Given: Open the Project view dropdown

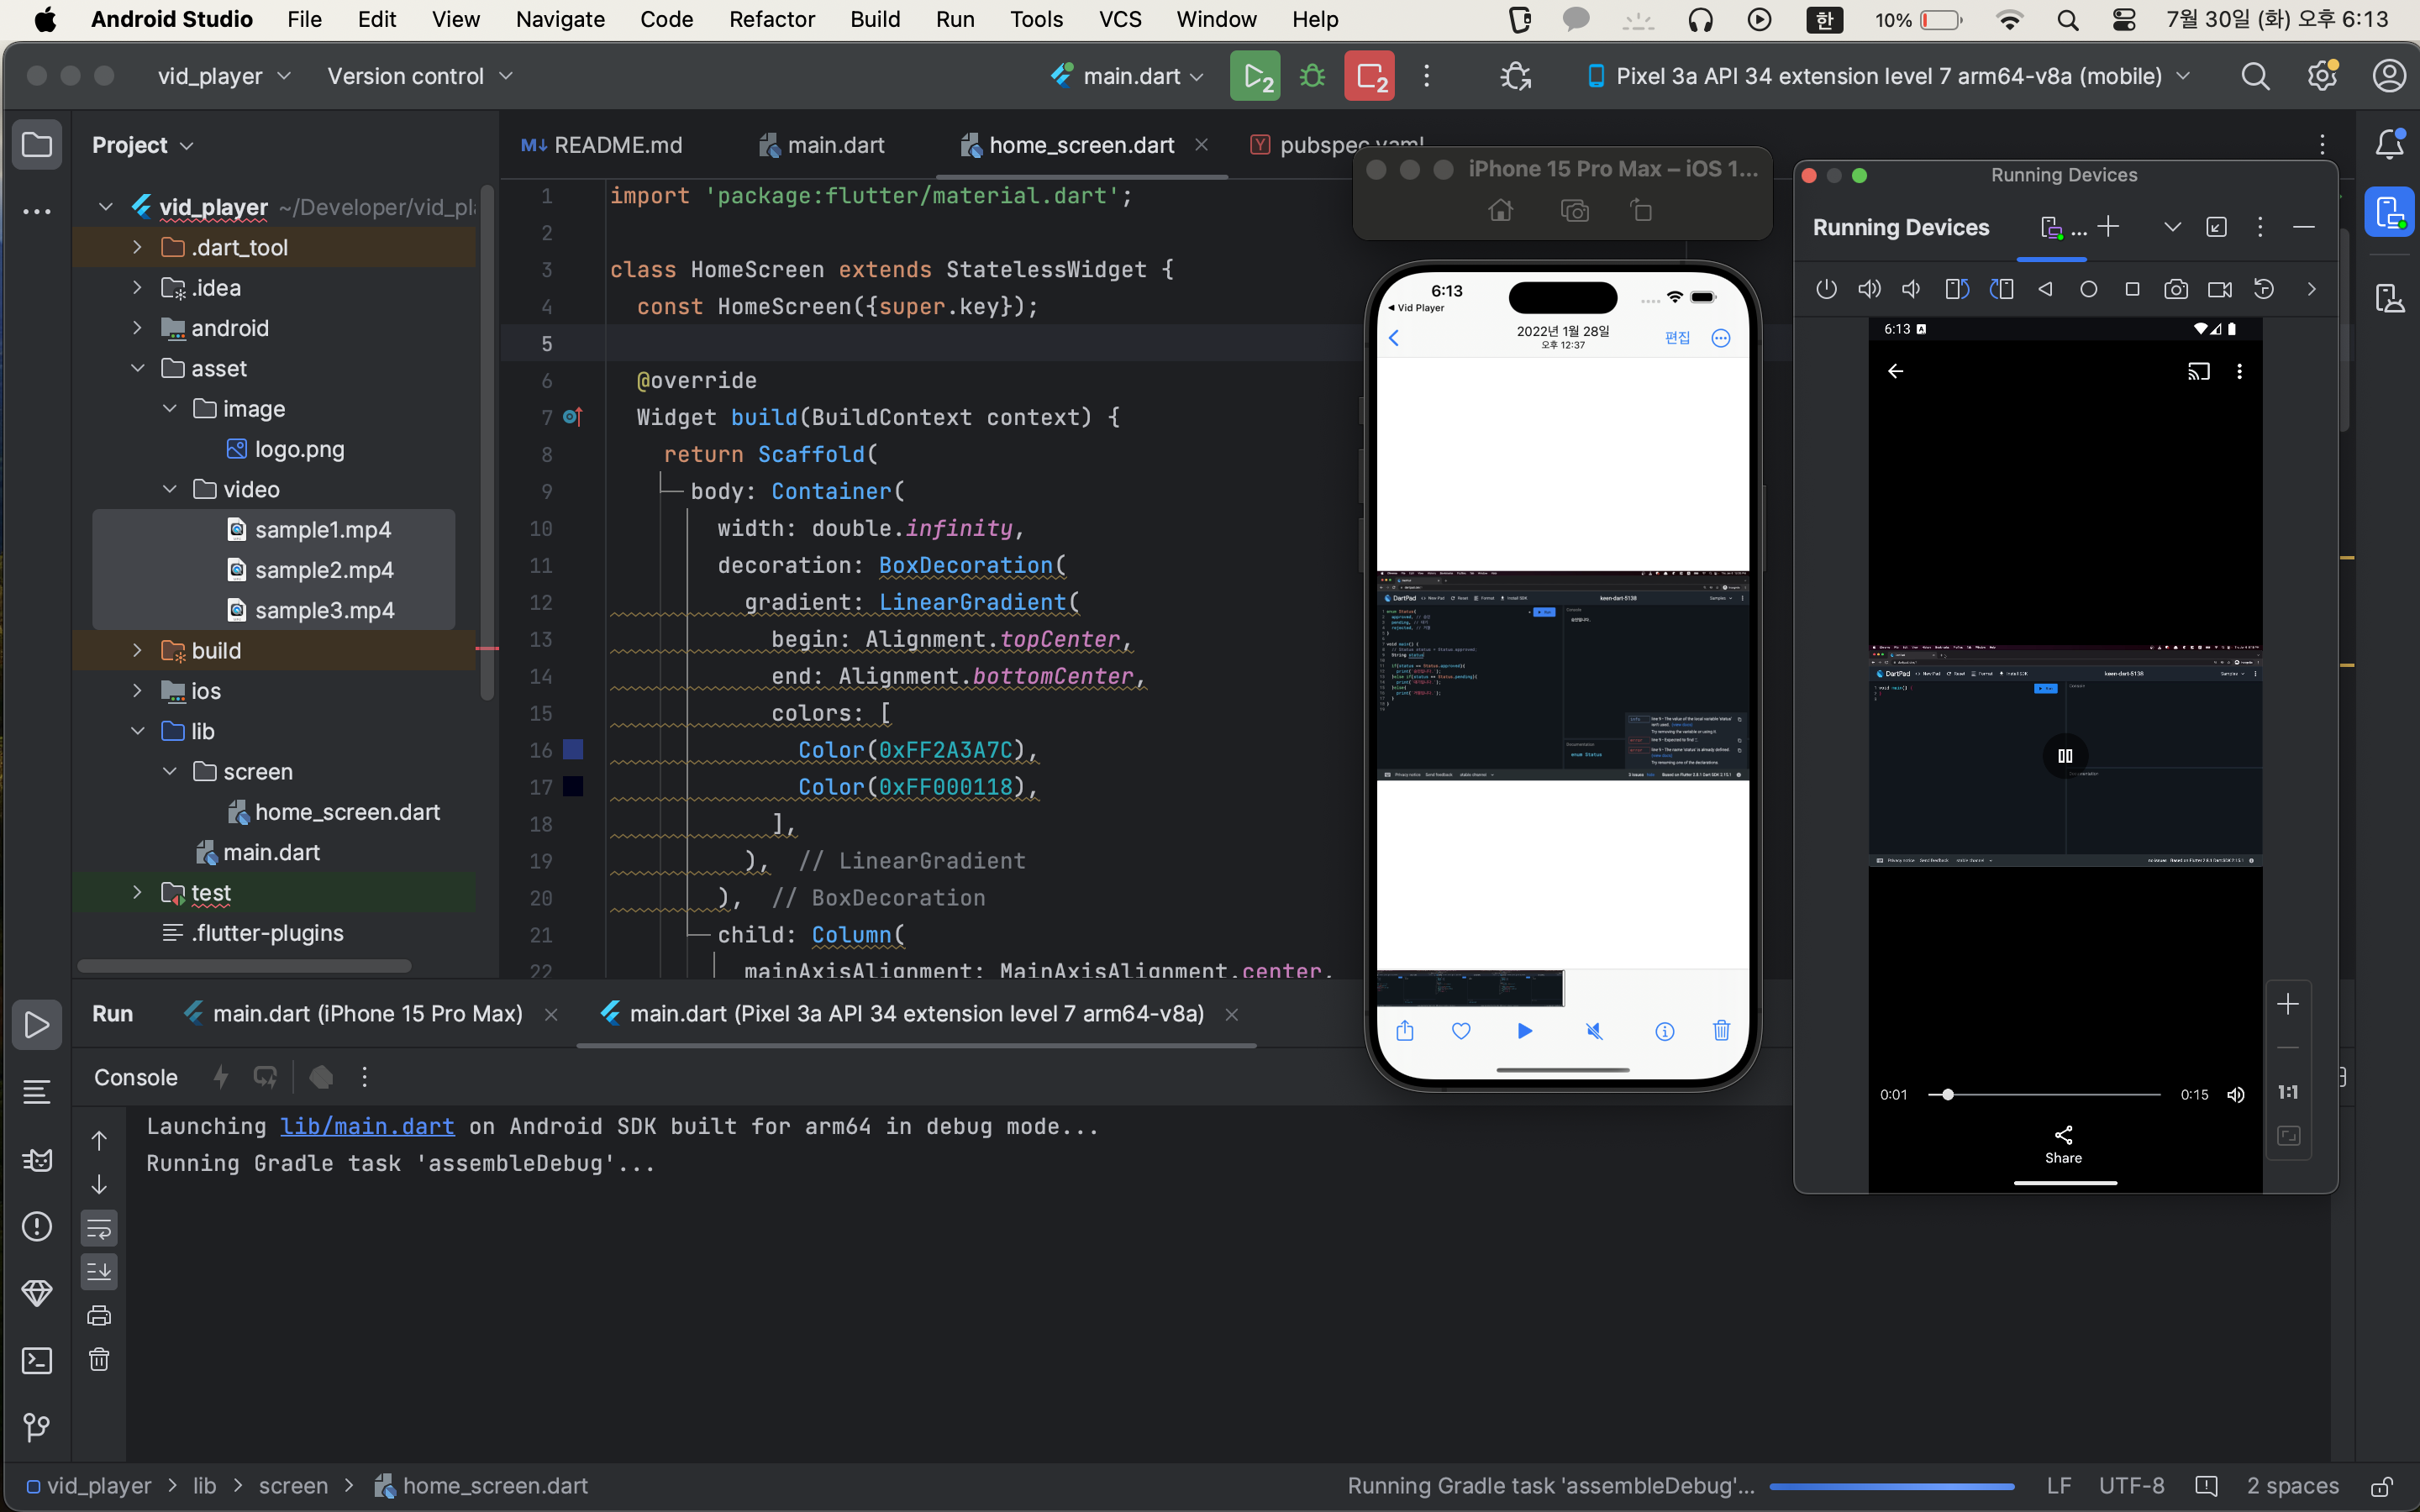Looking at the screenshot, I should (x=142, y=145).
